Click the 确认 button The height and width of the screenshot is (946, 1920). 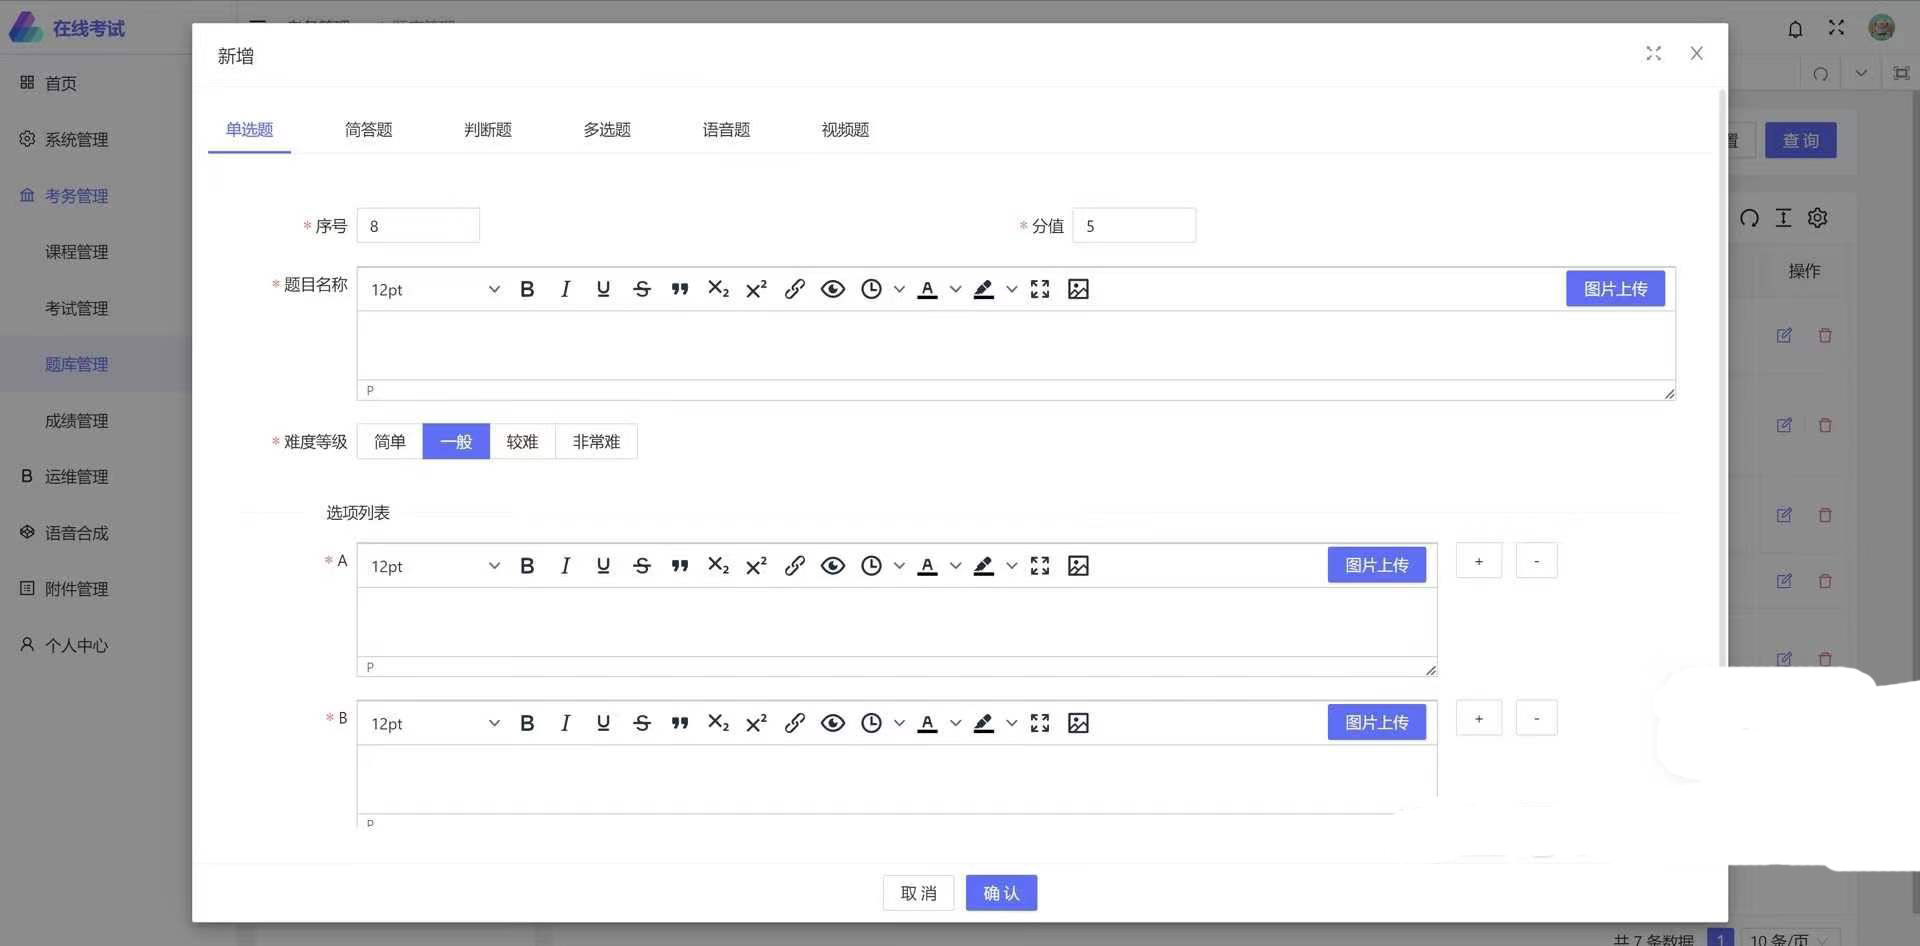tap(1001, 893)
